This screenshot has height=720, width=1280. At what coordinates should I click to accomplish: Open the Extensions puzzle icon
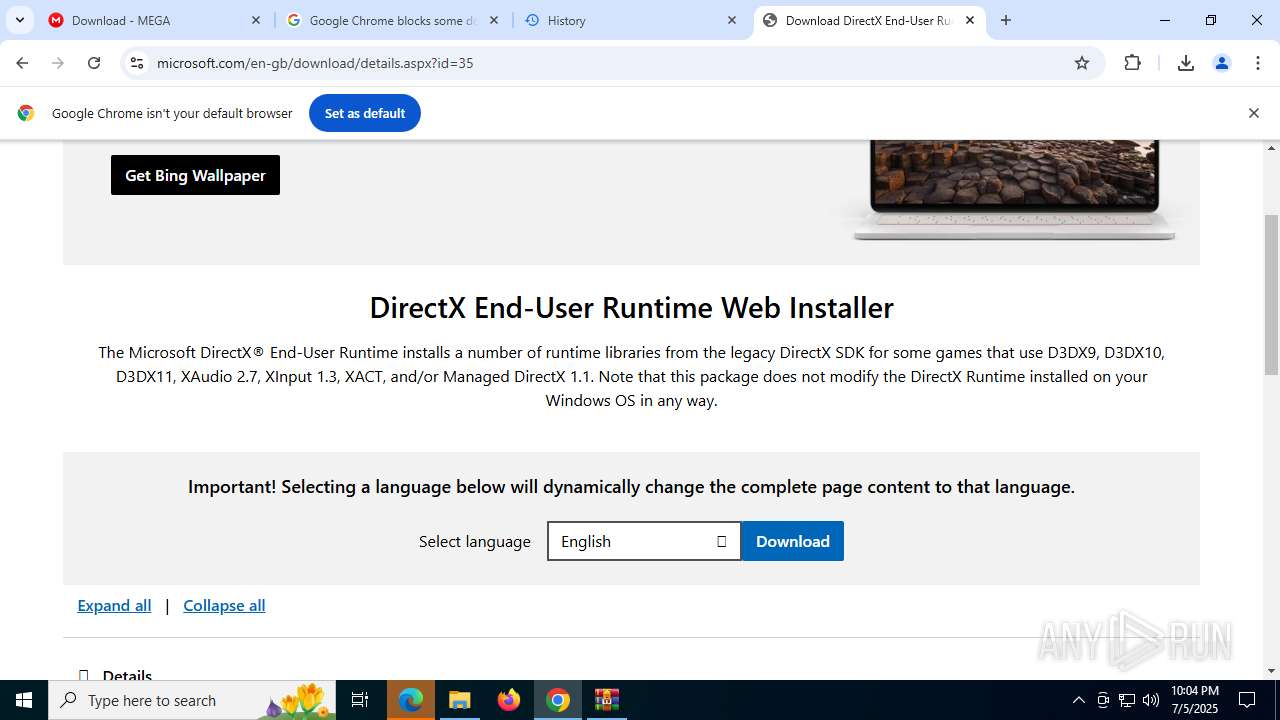[x=1133, y=63]
